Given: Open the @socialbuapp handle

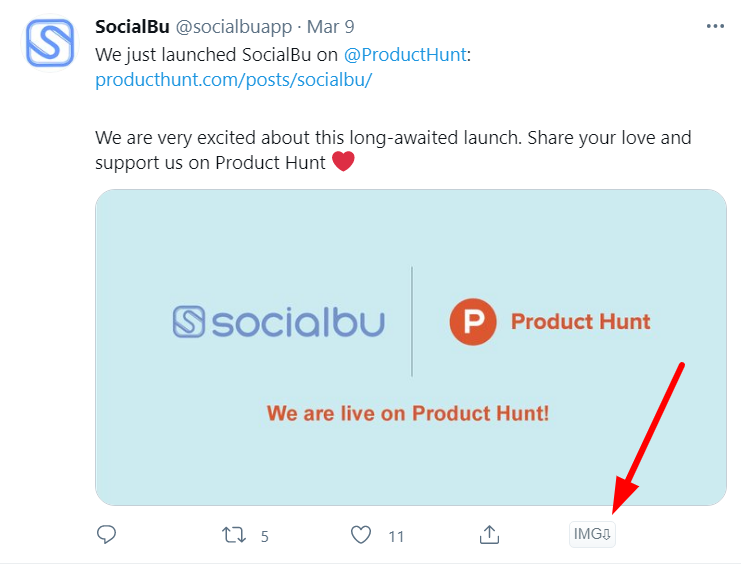Looking at the screenshot, I should (235, 27).
